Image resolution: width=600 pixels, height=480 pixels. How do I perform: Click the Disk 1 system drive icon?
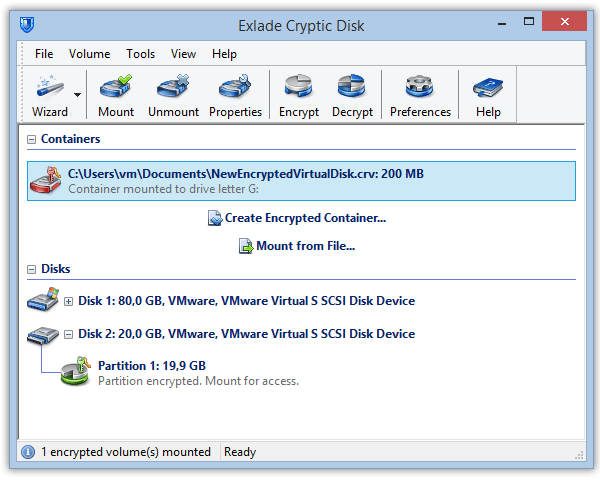point(43,299)
